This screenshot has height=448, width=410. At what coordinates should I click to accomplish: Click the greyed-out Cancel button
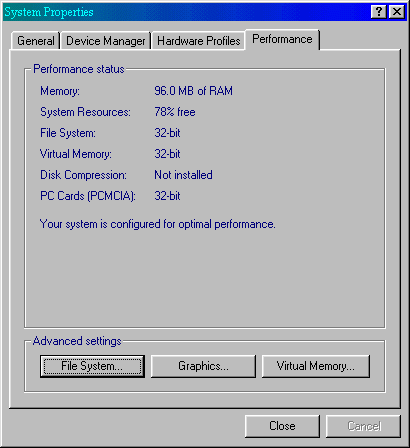click(x=363, y=426)
